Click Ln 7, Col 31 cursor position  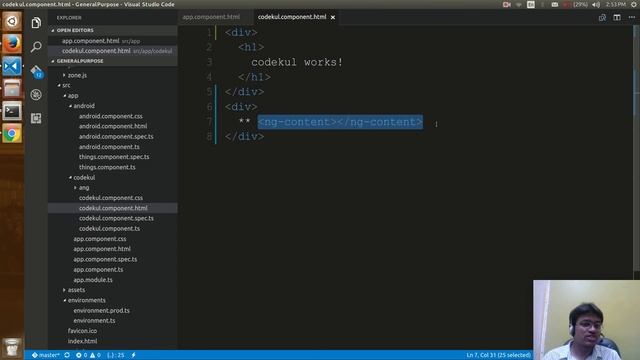coord(498,355)
